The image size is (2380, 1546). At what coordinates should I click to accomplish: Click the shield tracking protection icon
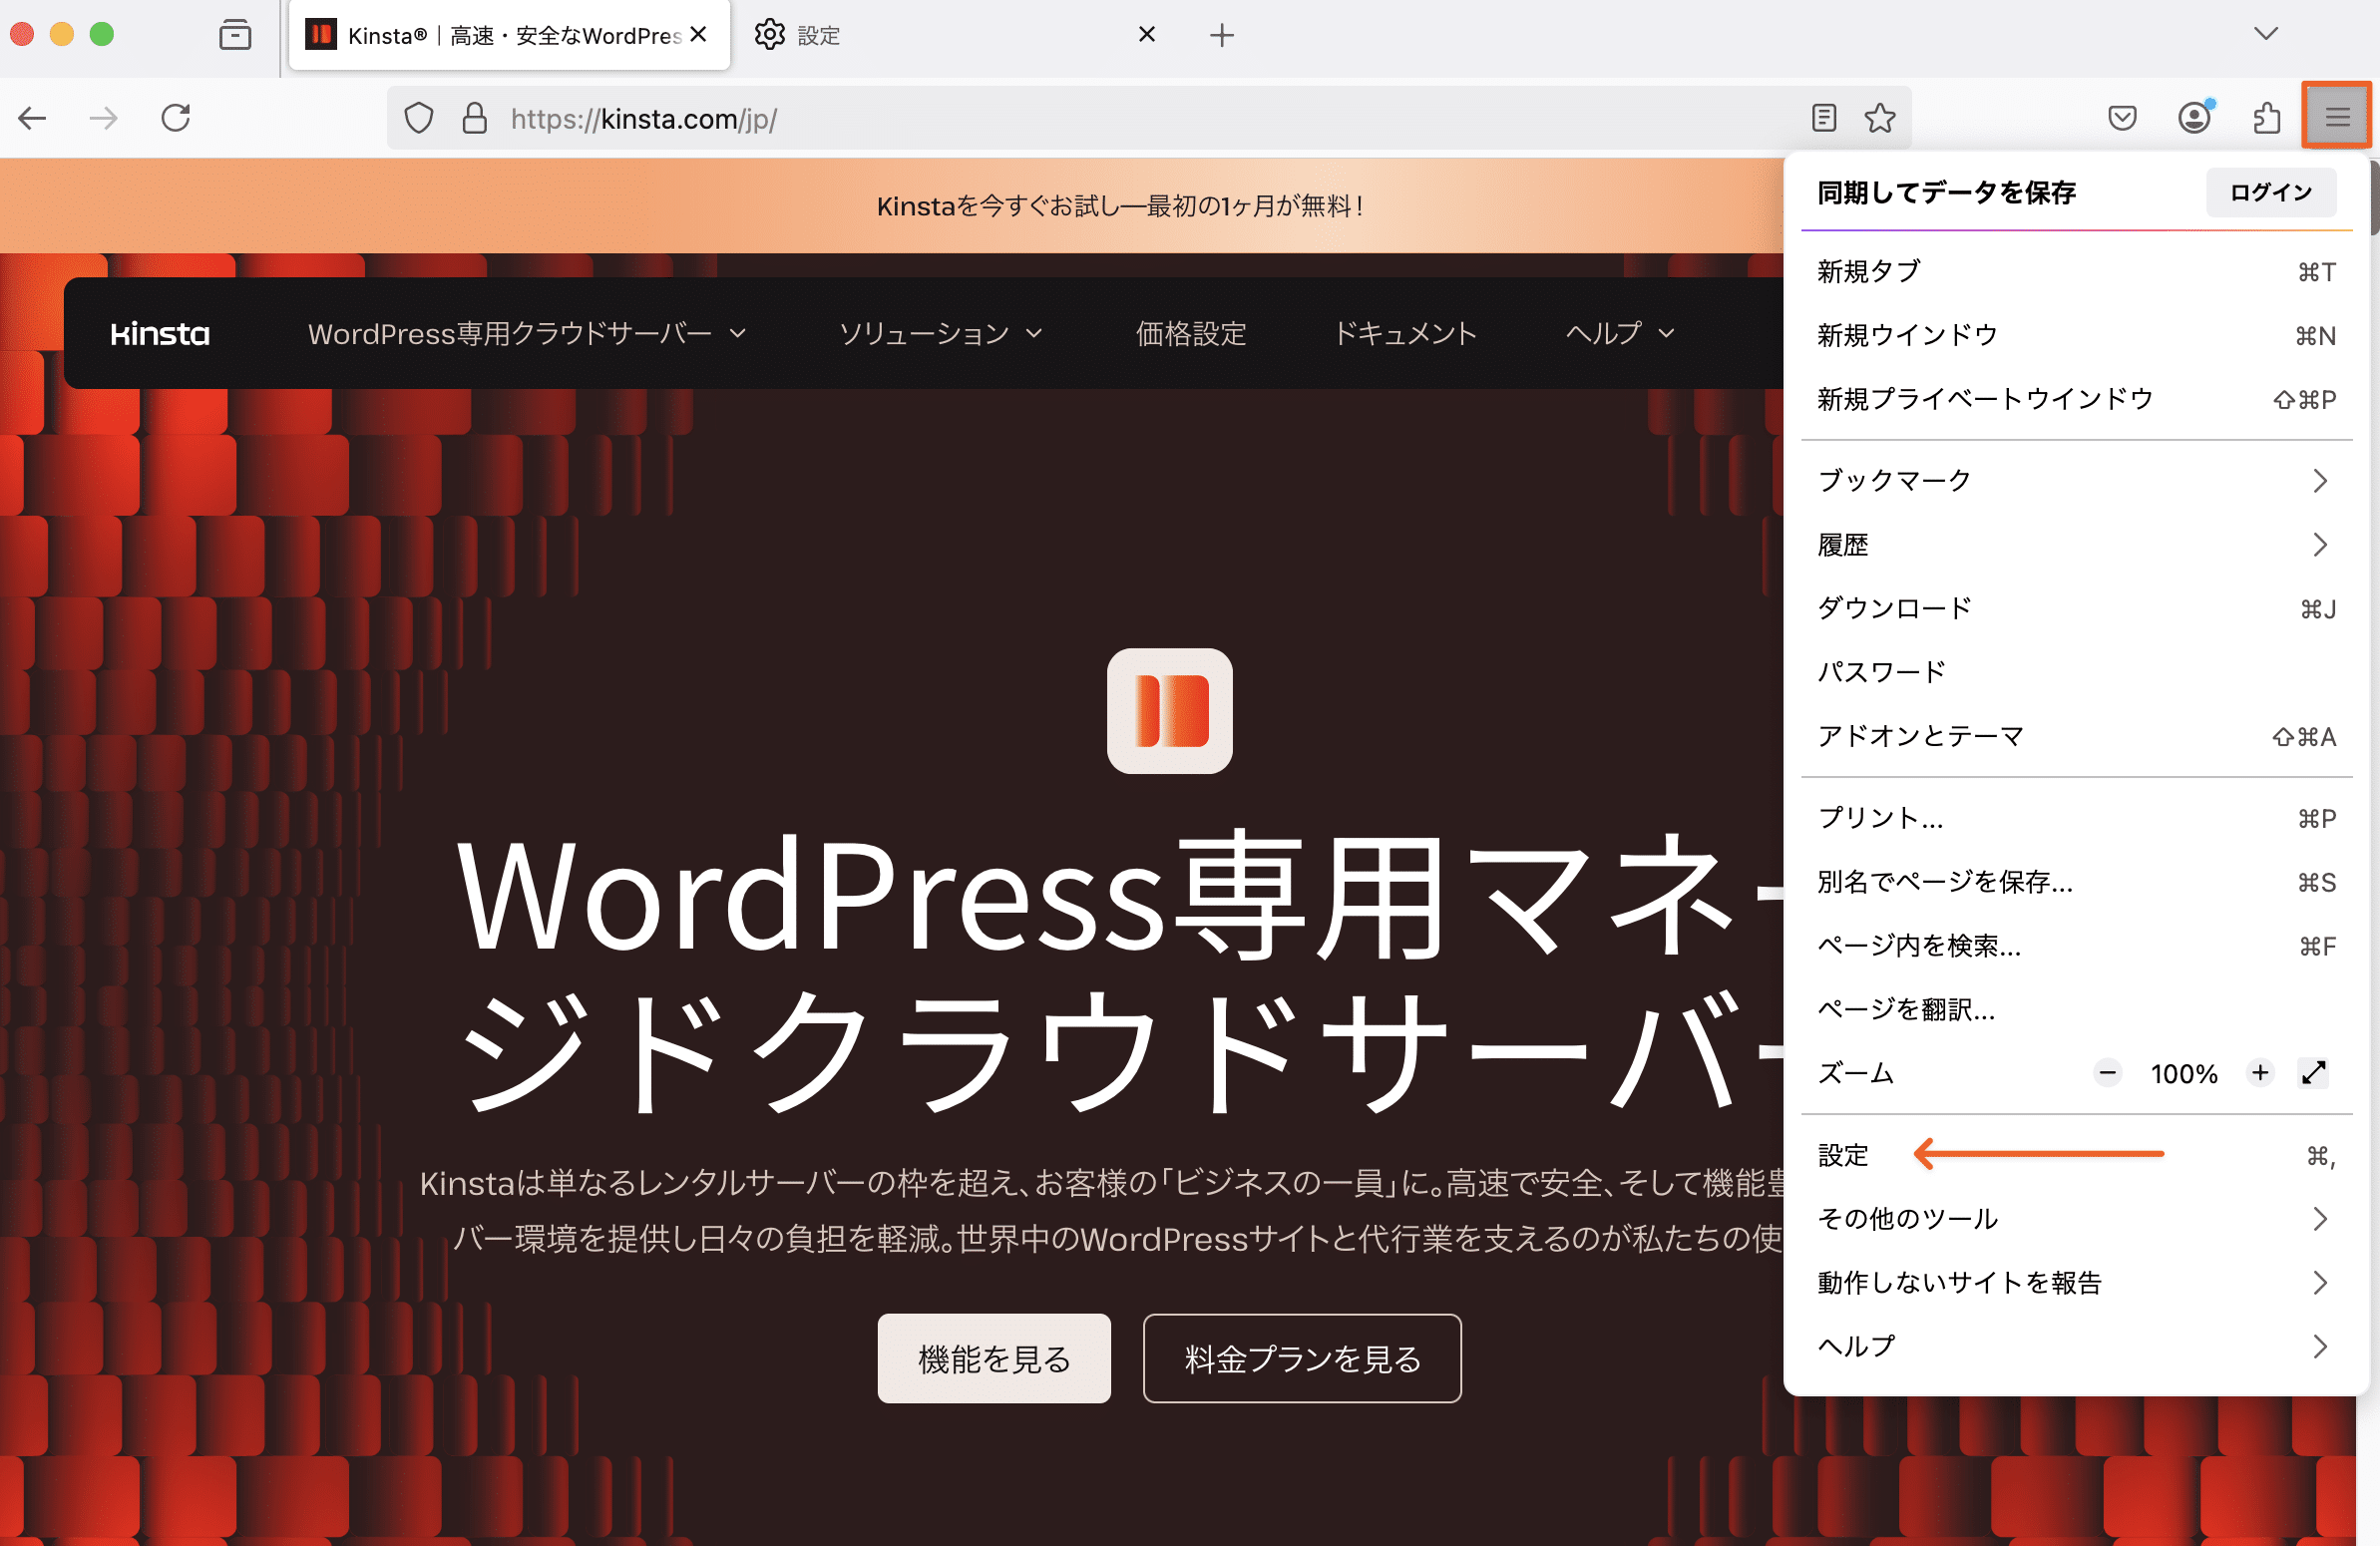pos(419,118)
